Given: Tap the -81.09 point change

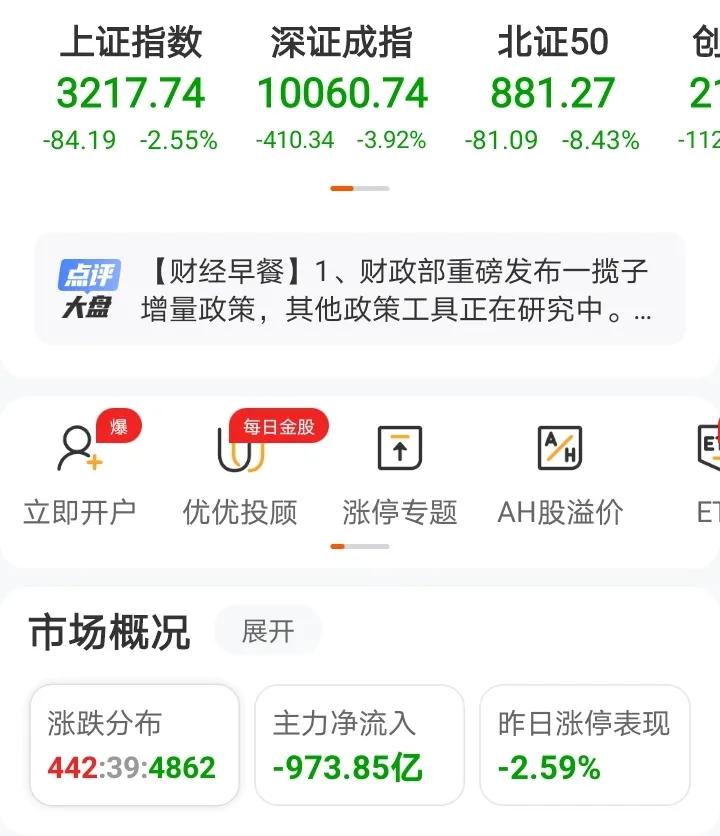Looking at the screenshot, I should click(501, 141).
